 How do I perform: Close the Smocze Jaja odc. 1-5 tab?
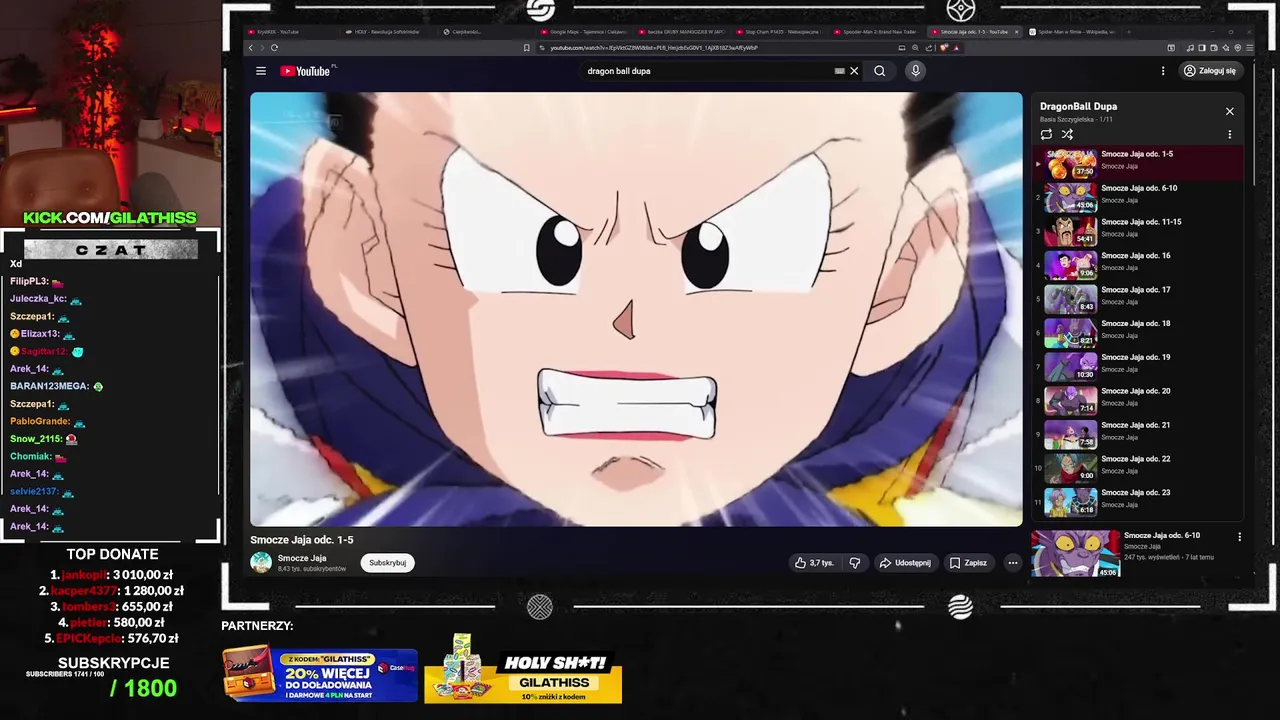tap(1017, 32)
